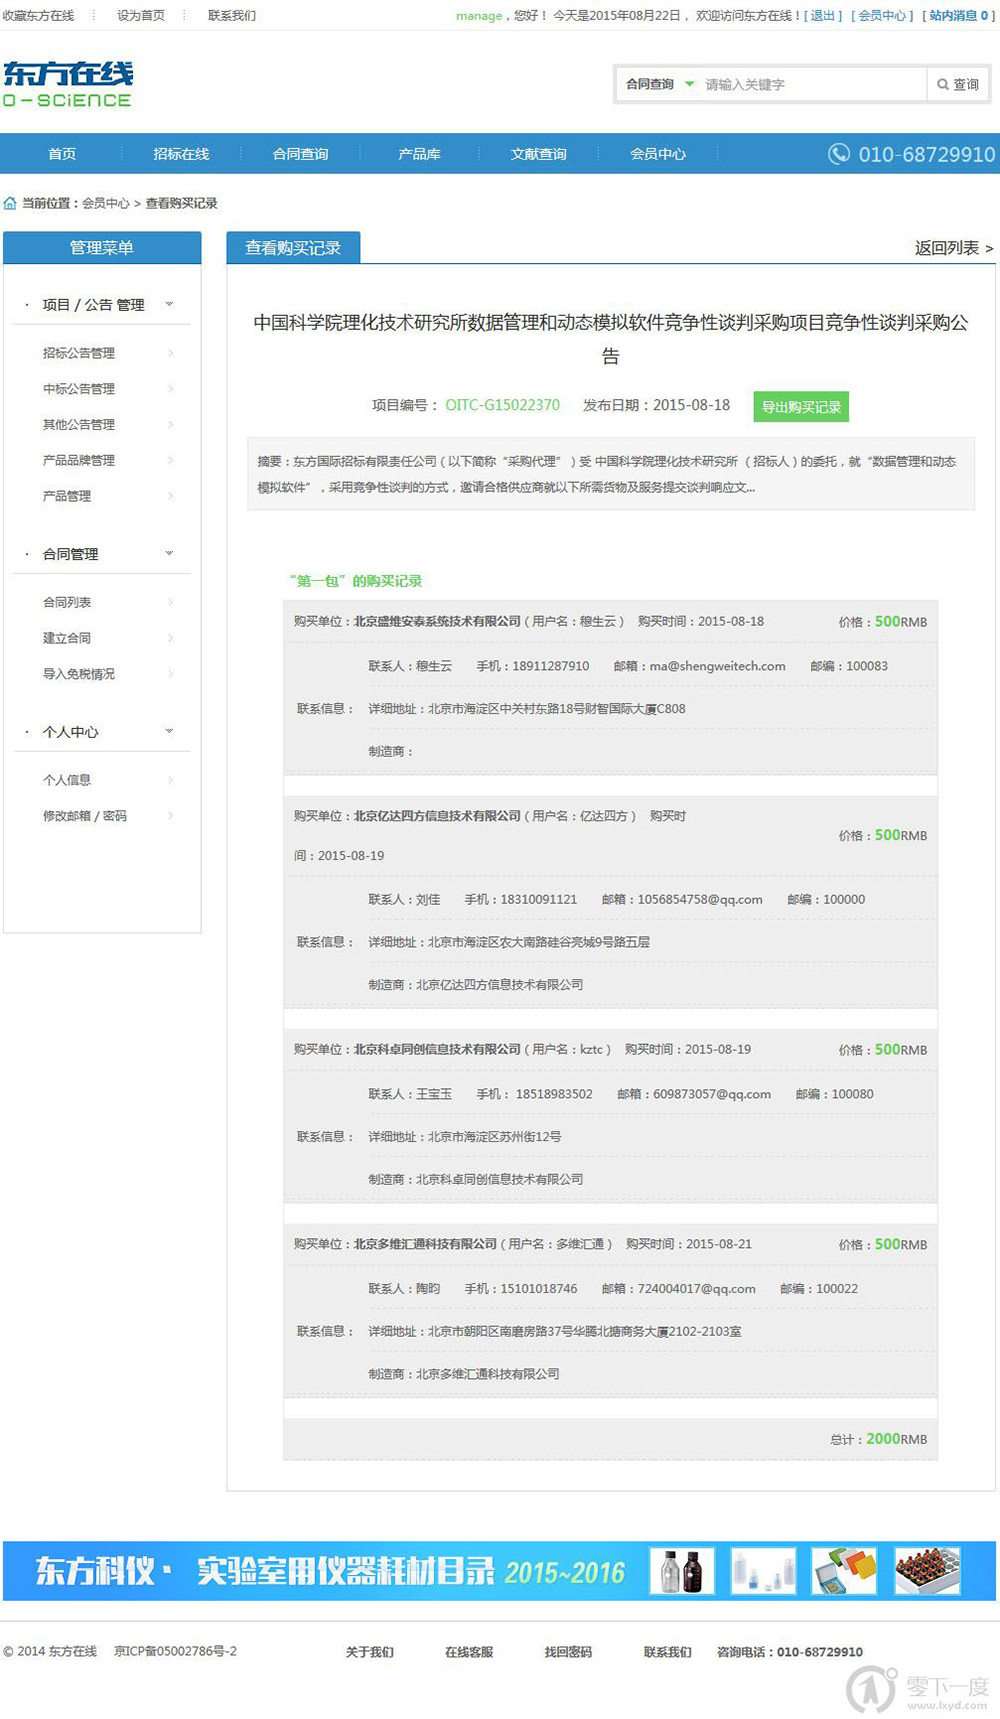Click the home icon beside 当前位置
This screenshot has width=1000, height=1719.
pyautogui.click(x=10, y=203)
